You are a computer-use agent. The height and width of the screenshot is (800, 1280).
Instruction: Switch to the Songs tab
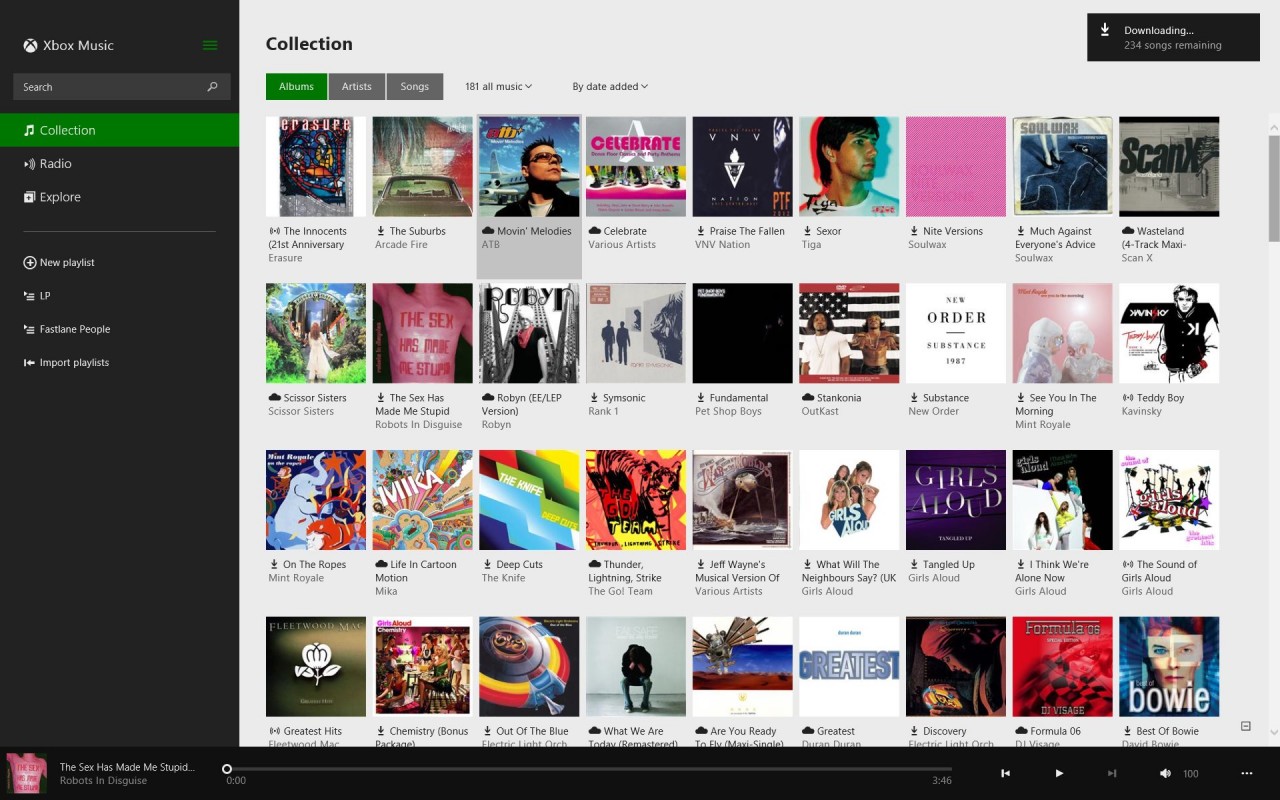pos(415,86)
